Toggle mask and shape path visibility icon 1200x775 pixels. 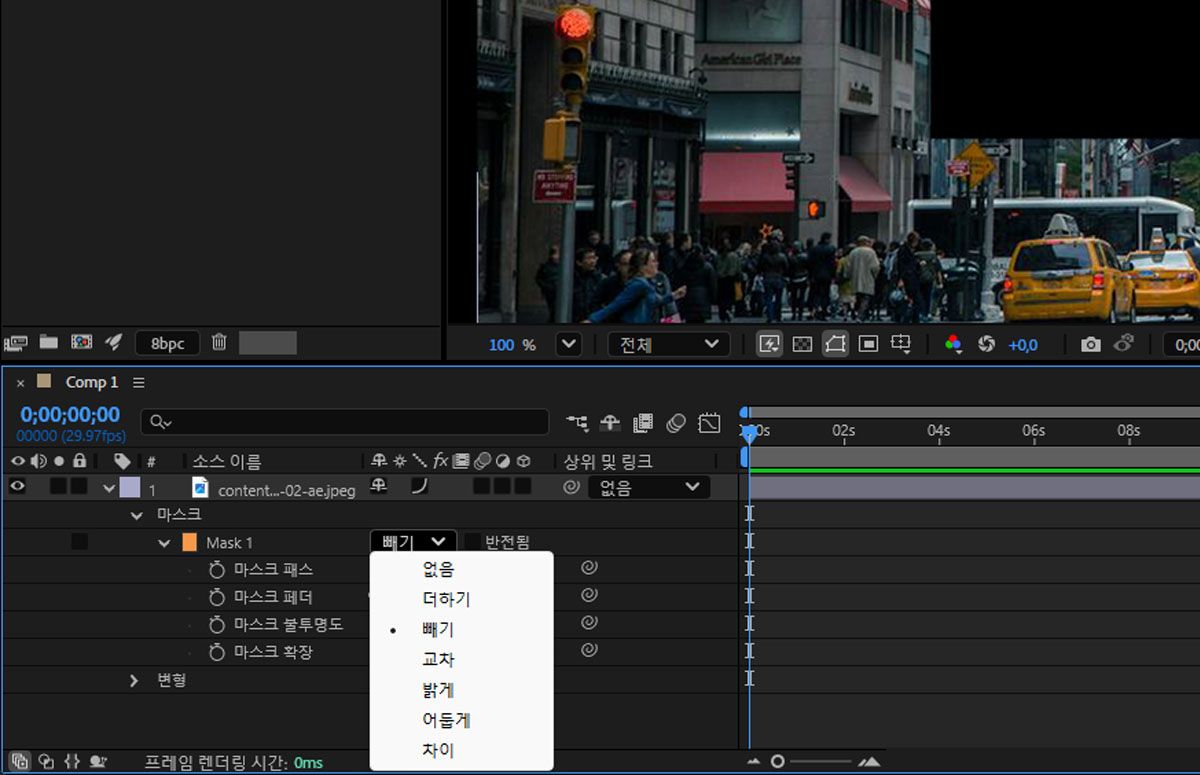pos(835,344)
